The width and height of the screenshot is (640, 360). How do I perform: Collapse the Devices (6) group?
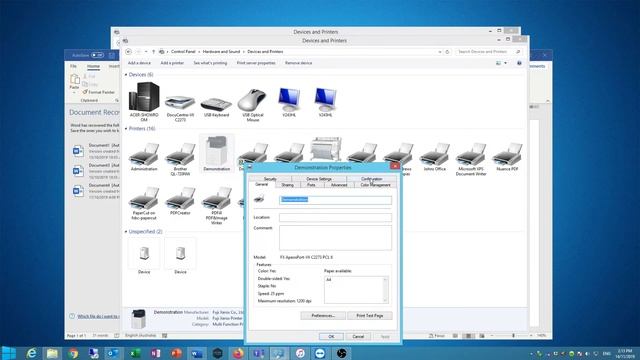[x=126, y=75]
